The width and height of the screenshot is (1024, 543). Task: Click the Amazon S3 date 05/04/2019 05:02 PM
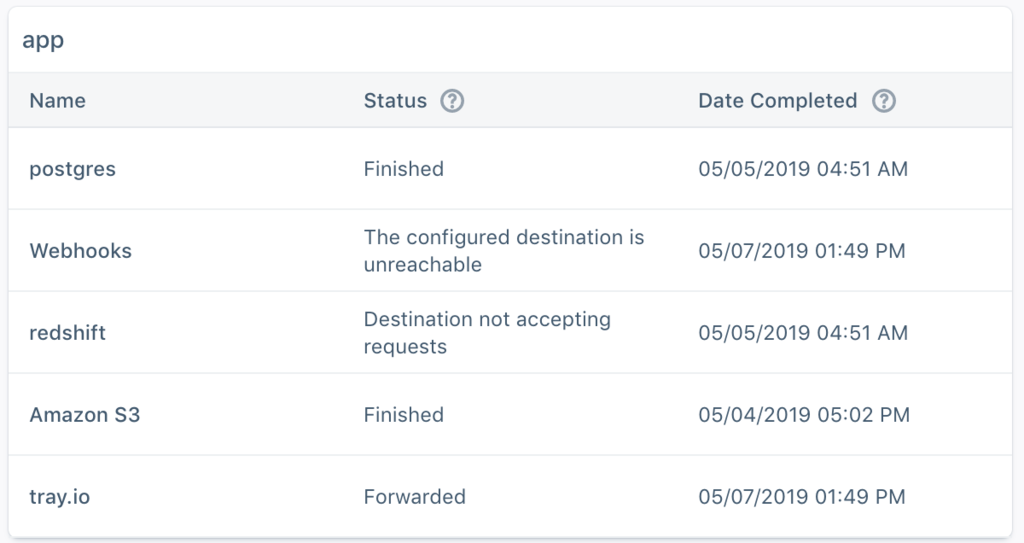[804, 414]
